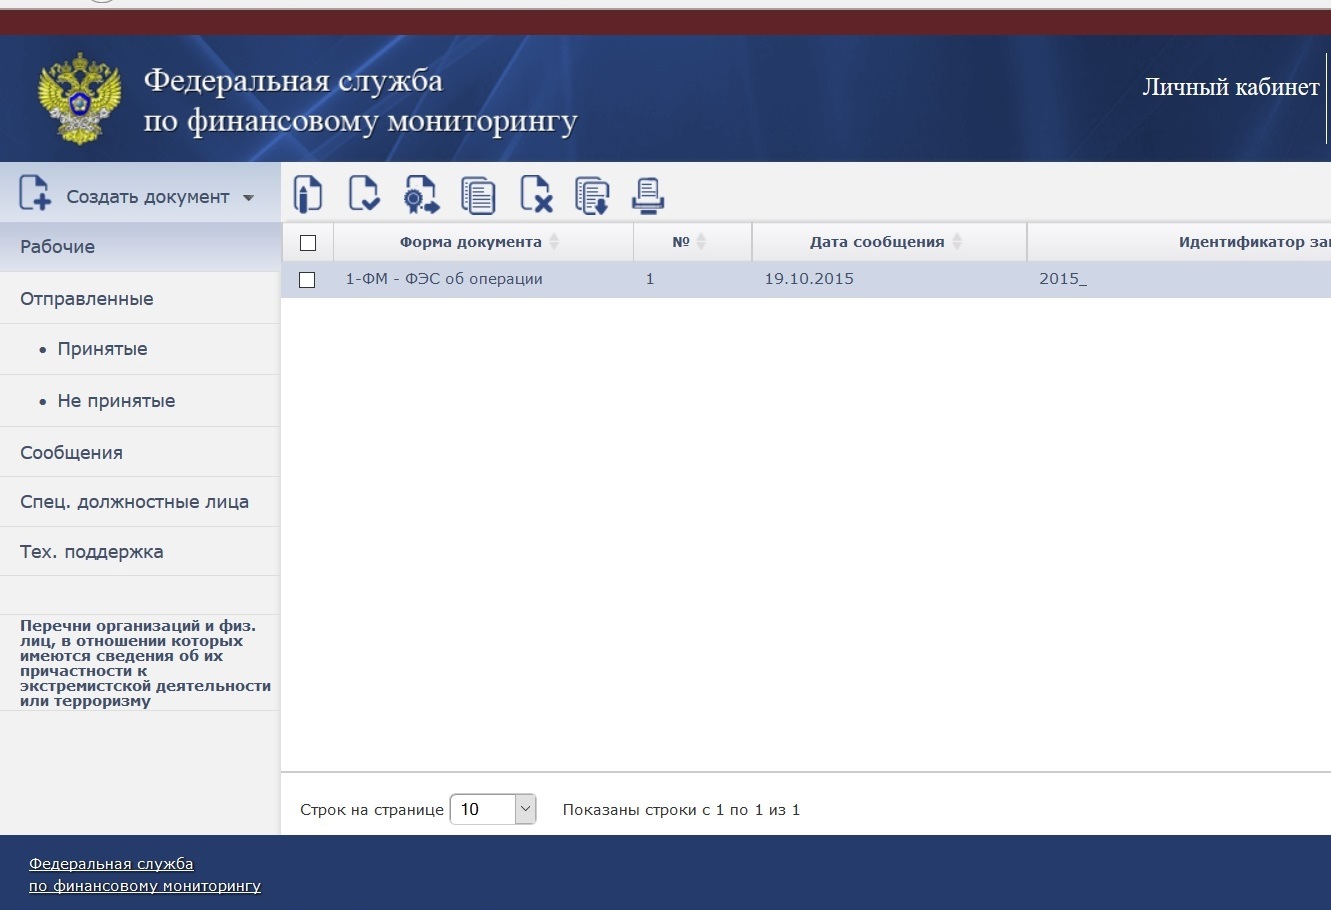The height and width of the screenshot is (910, 1331).
Task: Click the Rosfinmonitoring eagle emblem
Action: [x=79, y=98]
